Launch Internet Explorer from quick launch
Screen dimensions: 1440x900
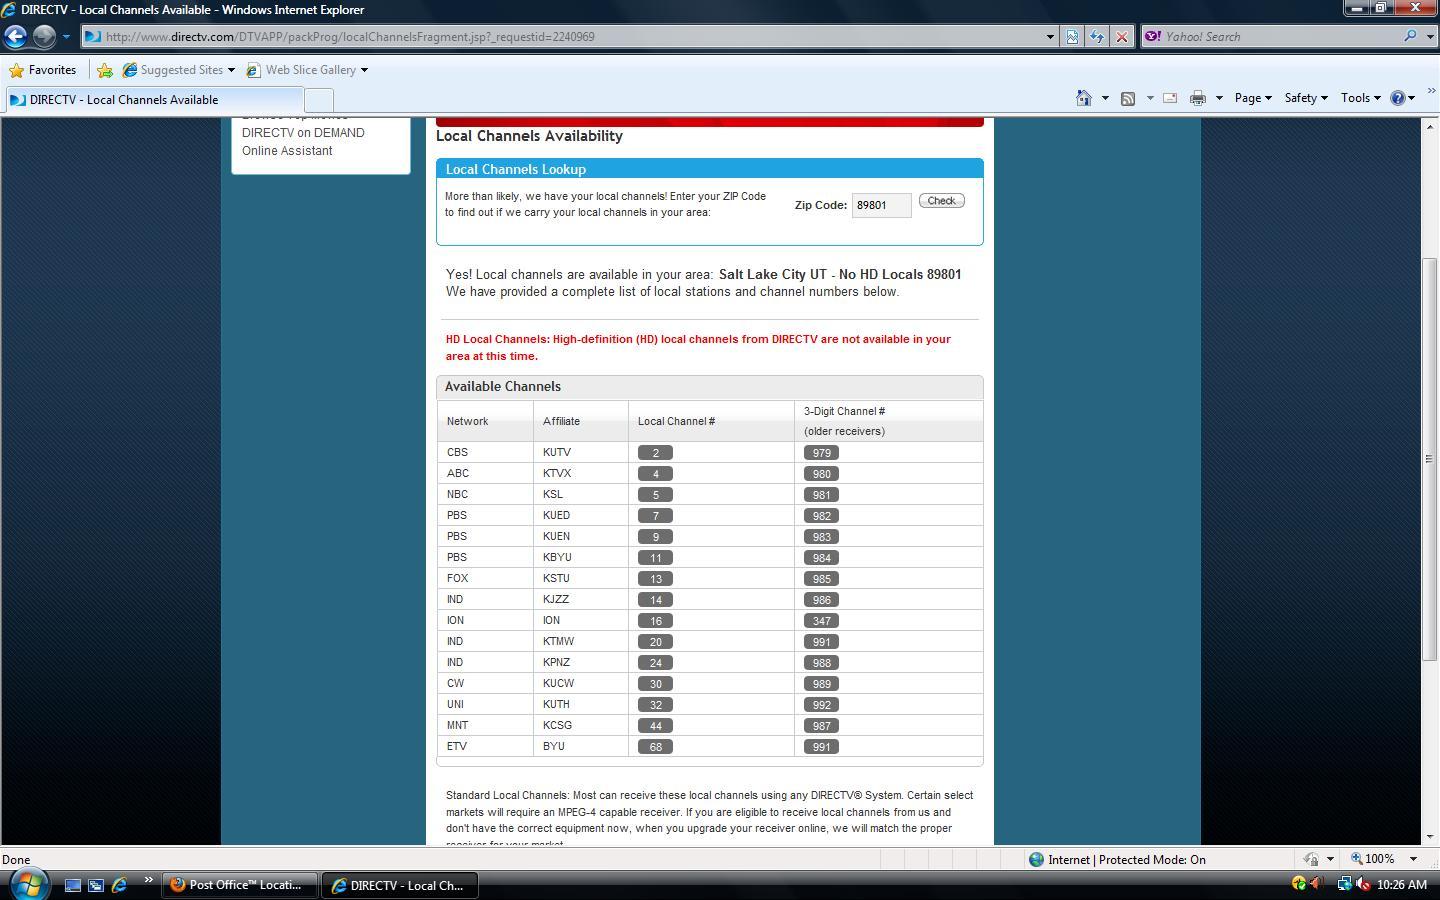pyautogui.click(x=119, y=885)
